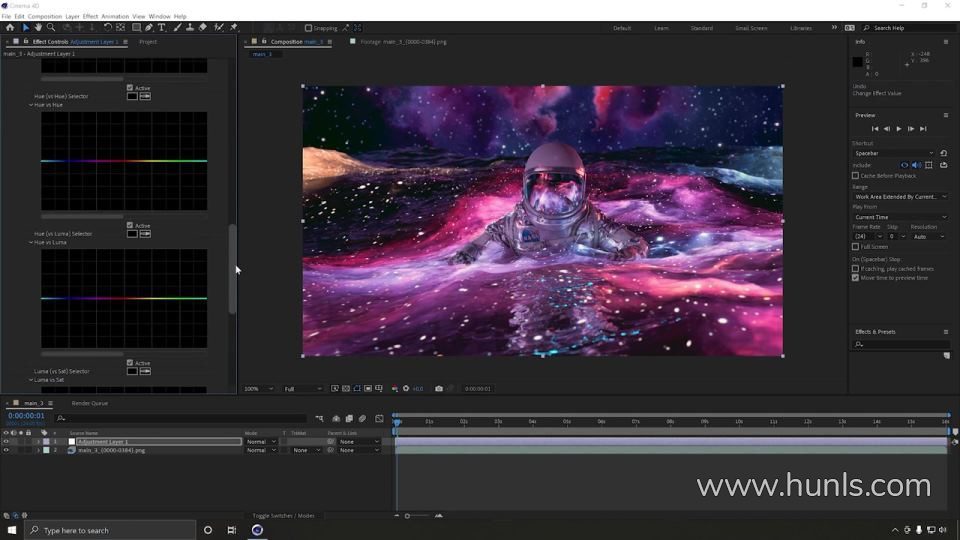Image resolution: width=960 pixels, height=540 pixels.
Task: Open the composition mini-flowchart icon in timeline
Action: (x=320, y=419)
